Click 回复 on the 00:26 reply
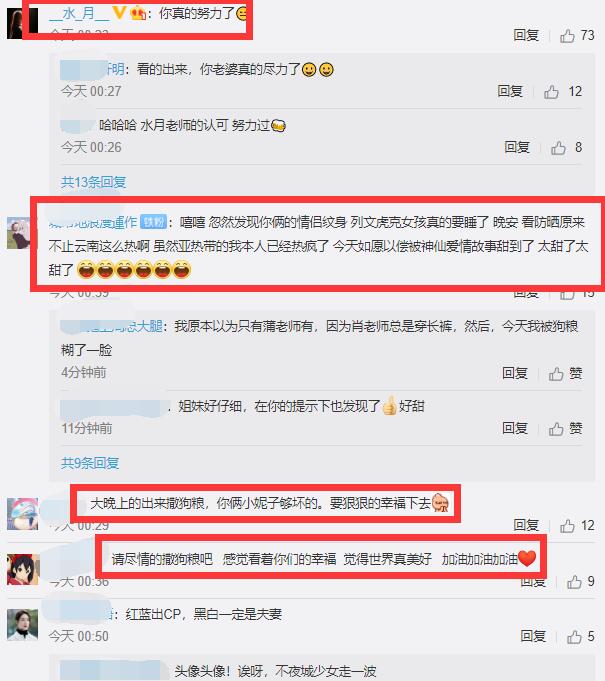The image size is (605, 681). click(517, 147)
